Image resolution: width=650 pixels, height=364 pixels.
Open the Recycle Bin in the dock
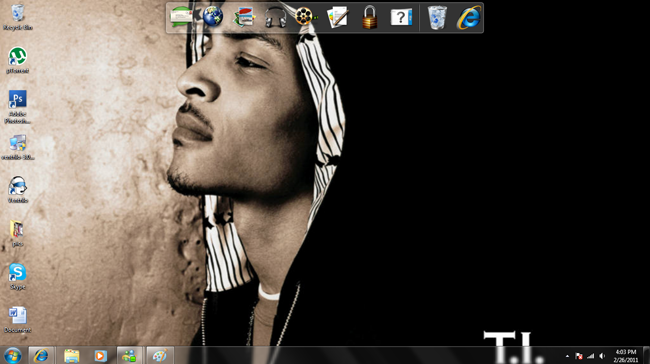437,17
